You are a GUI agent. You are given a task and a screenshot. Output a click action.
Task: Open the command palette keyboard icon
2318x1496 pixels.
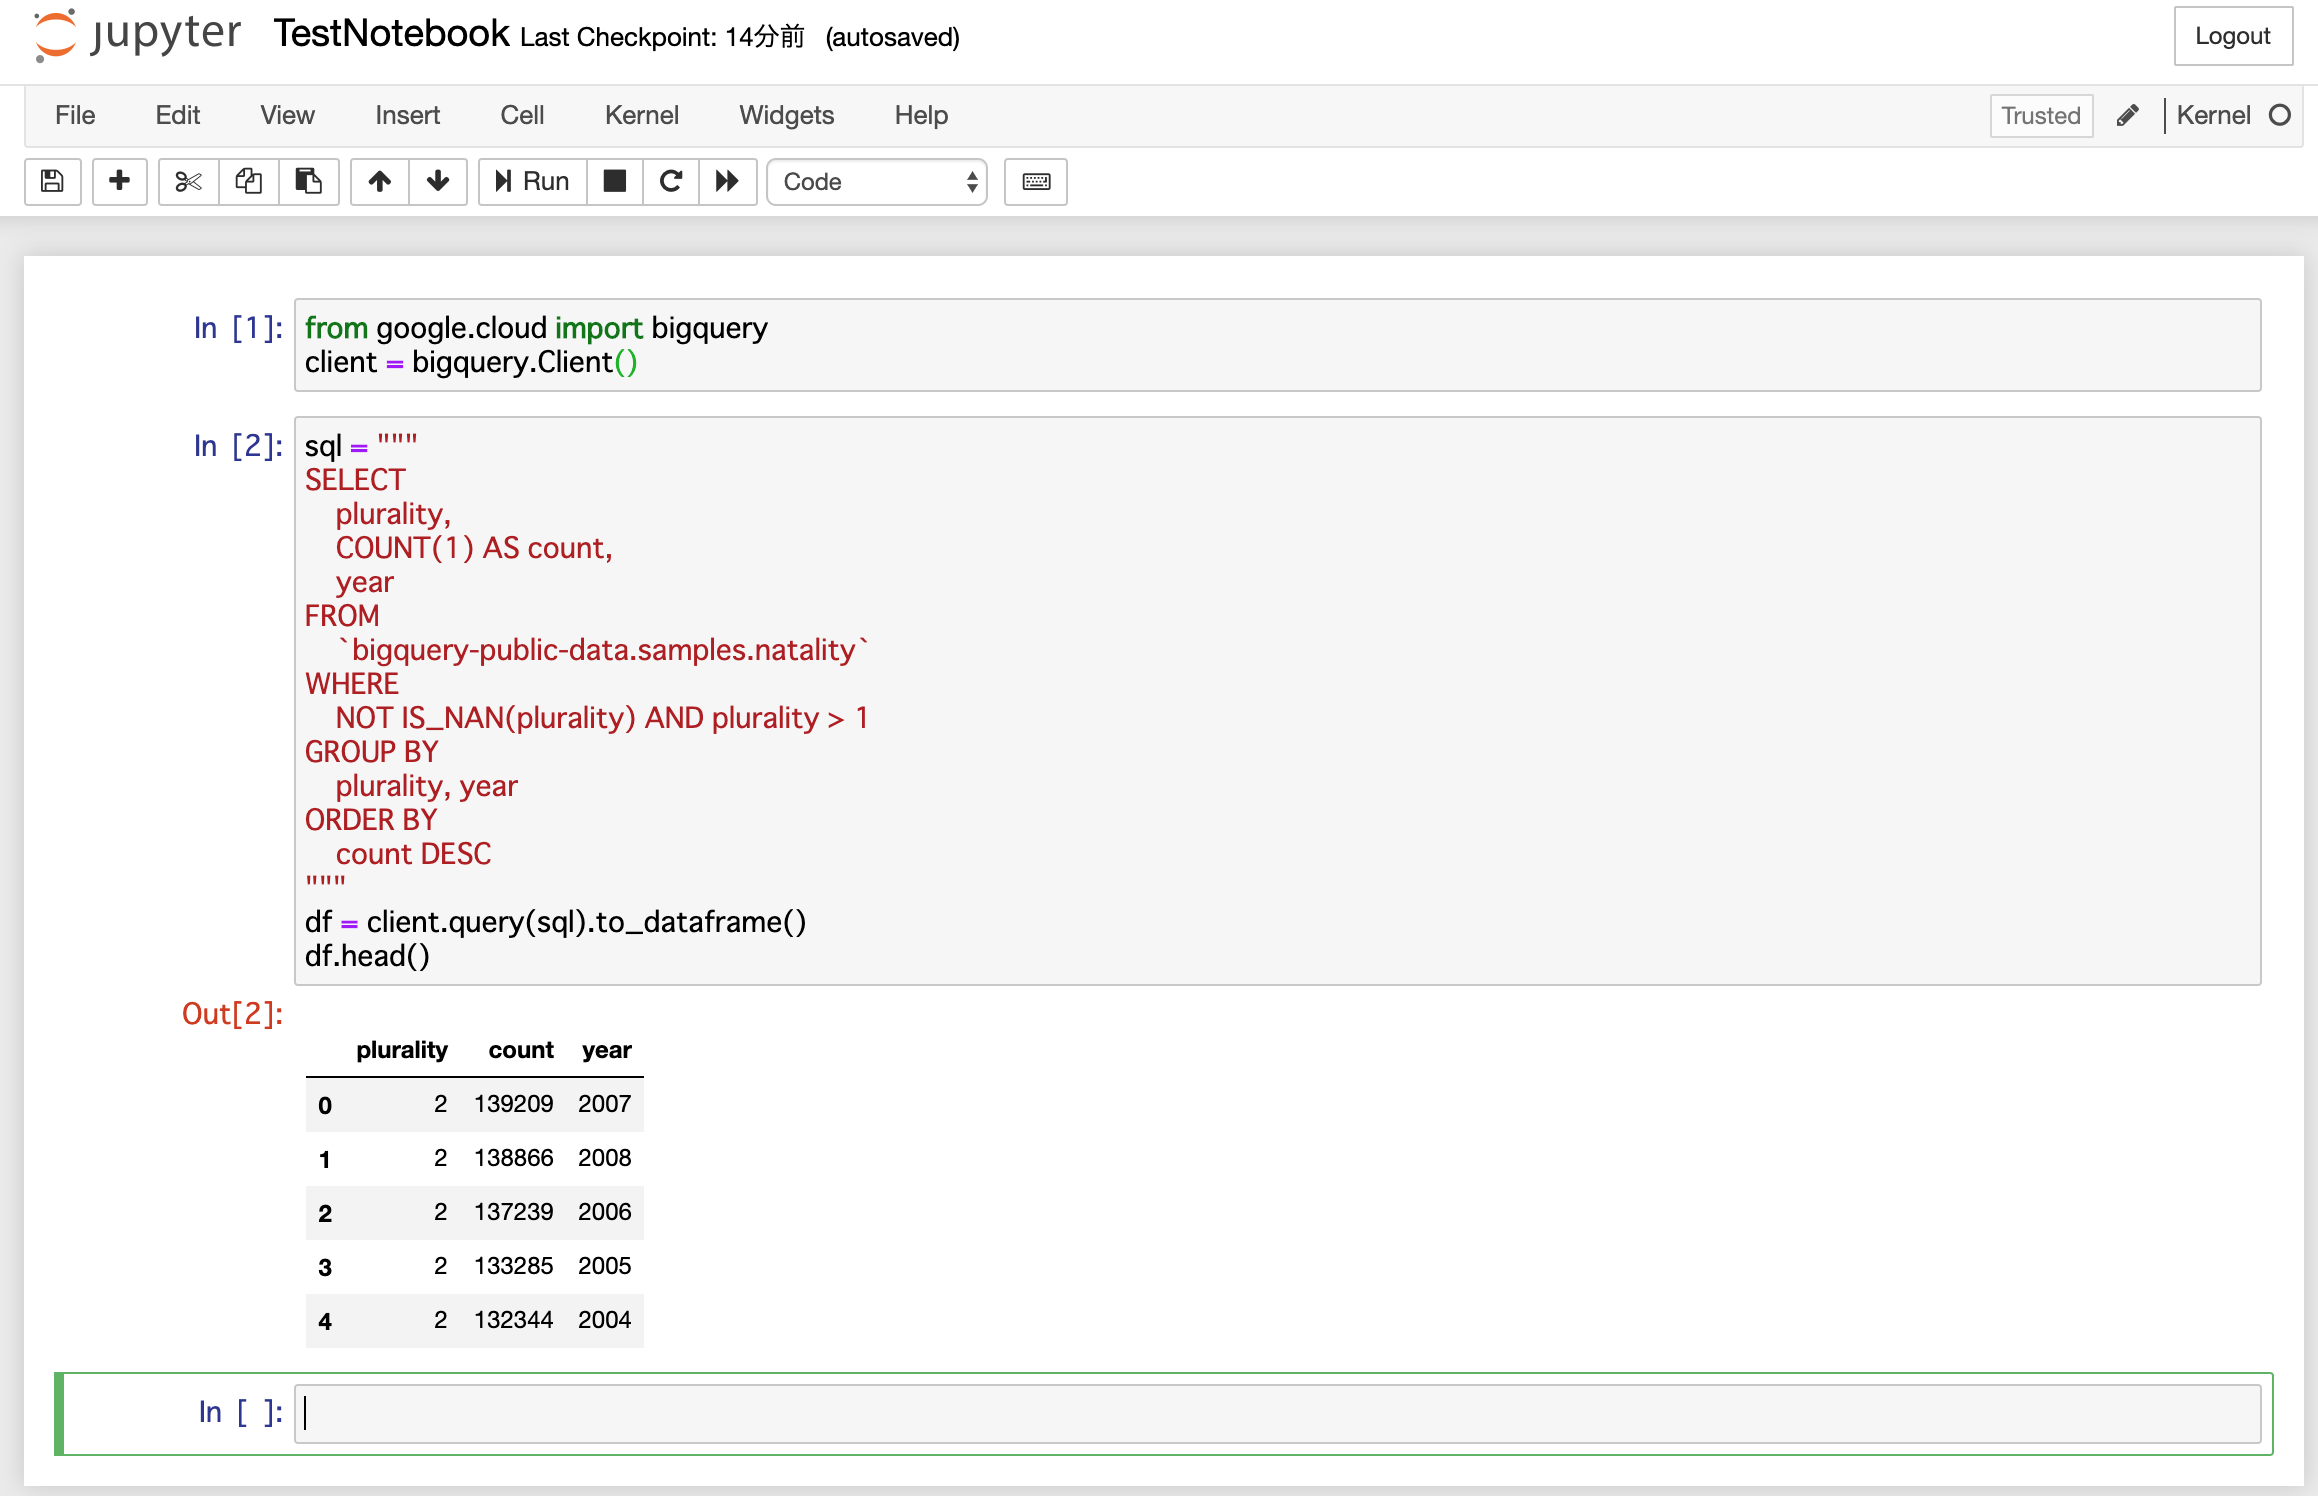click(1035, 182)
